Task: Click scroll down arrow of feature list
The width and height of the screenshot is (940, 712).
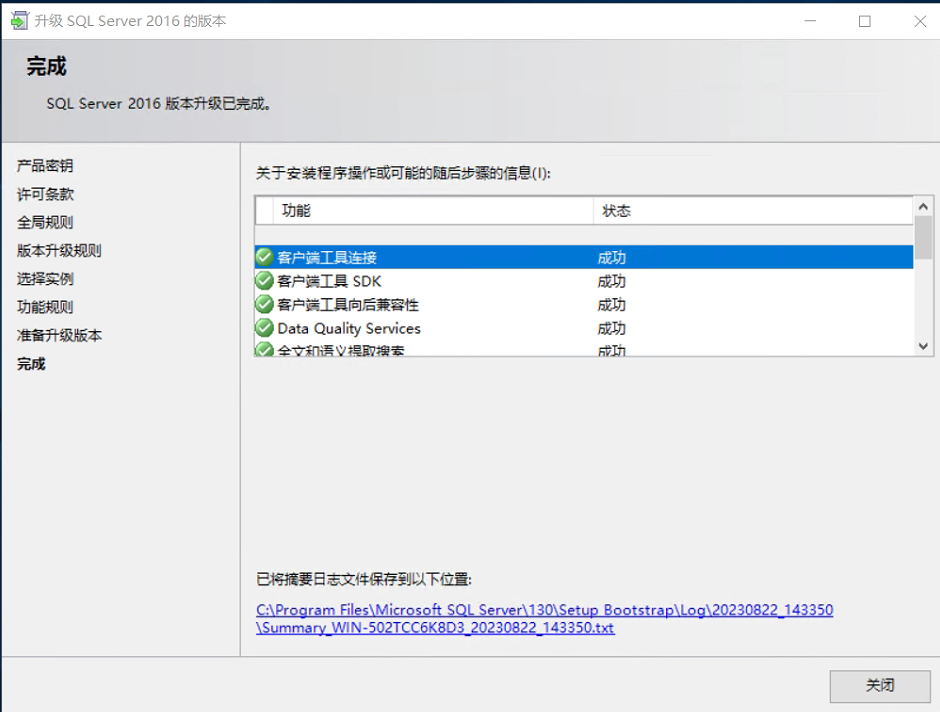Action: (923, 346)
